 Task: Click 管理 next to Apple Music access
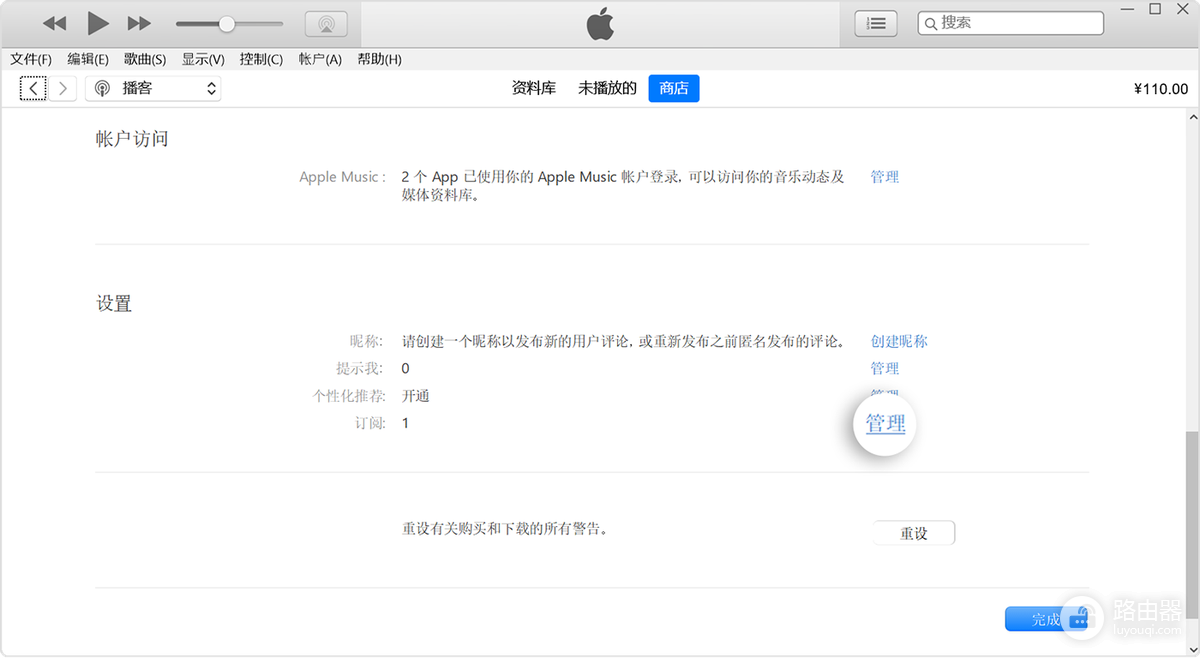click(884, 177)
